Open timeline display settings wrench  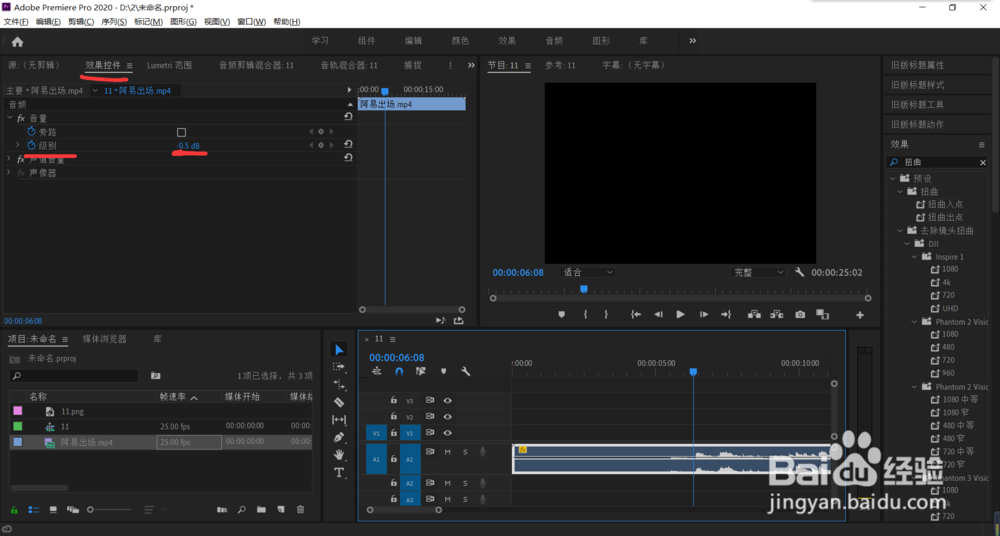pos(466,371)
